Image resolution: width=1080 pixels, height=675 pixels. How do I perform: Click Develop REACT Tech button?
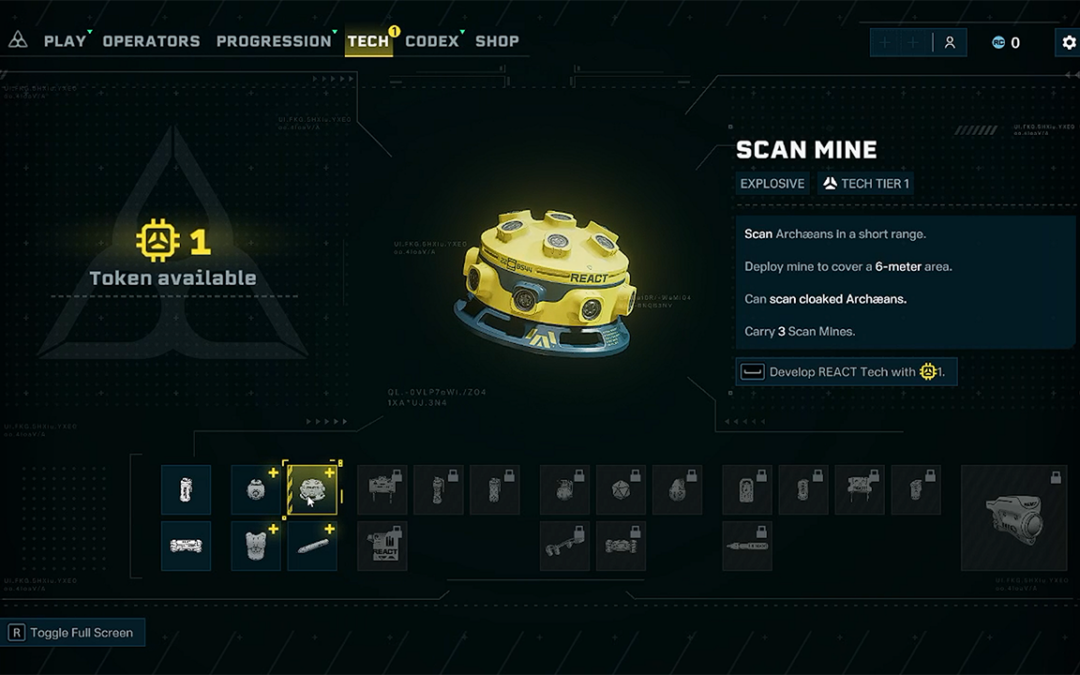point(847,372)
